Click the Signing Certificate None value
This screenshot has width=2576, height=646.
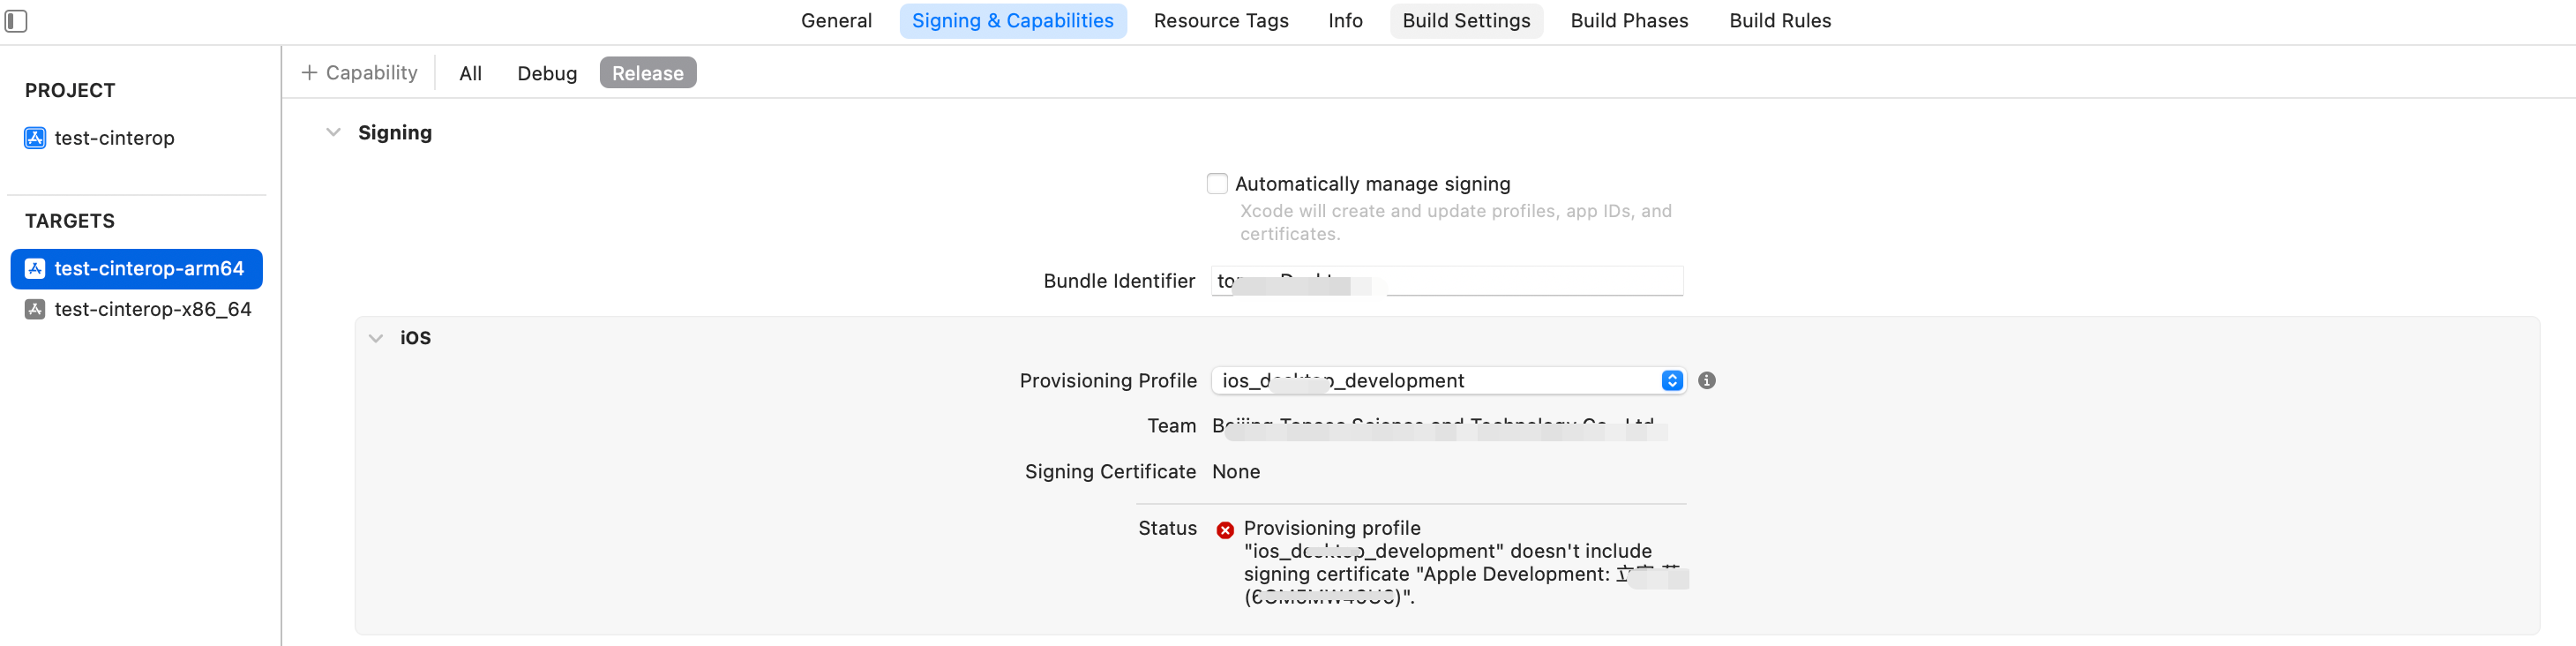pos(1236,472)
